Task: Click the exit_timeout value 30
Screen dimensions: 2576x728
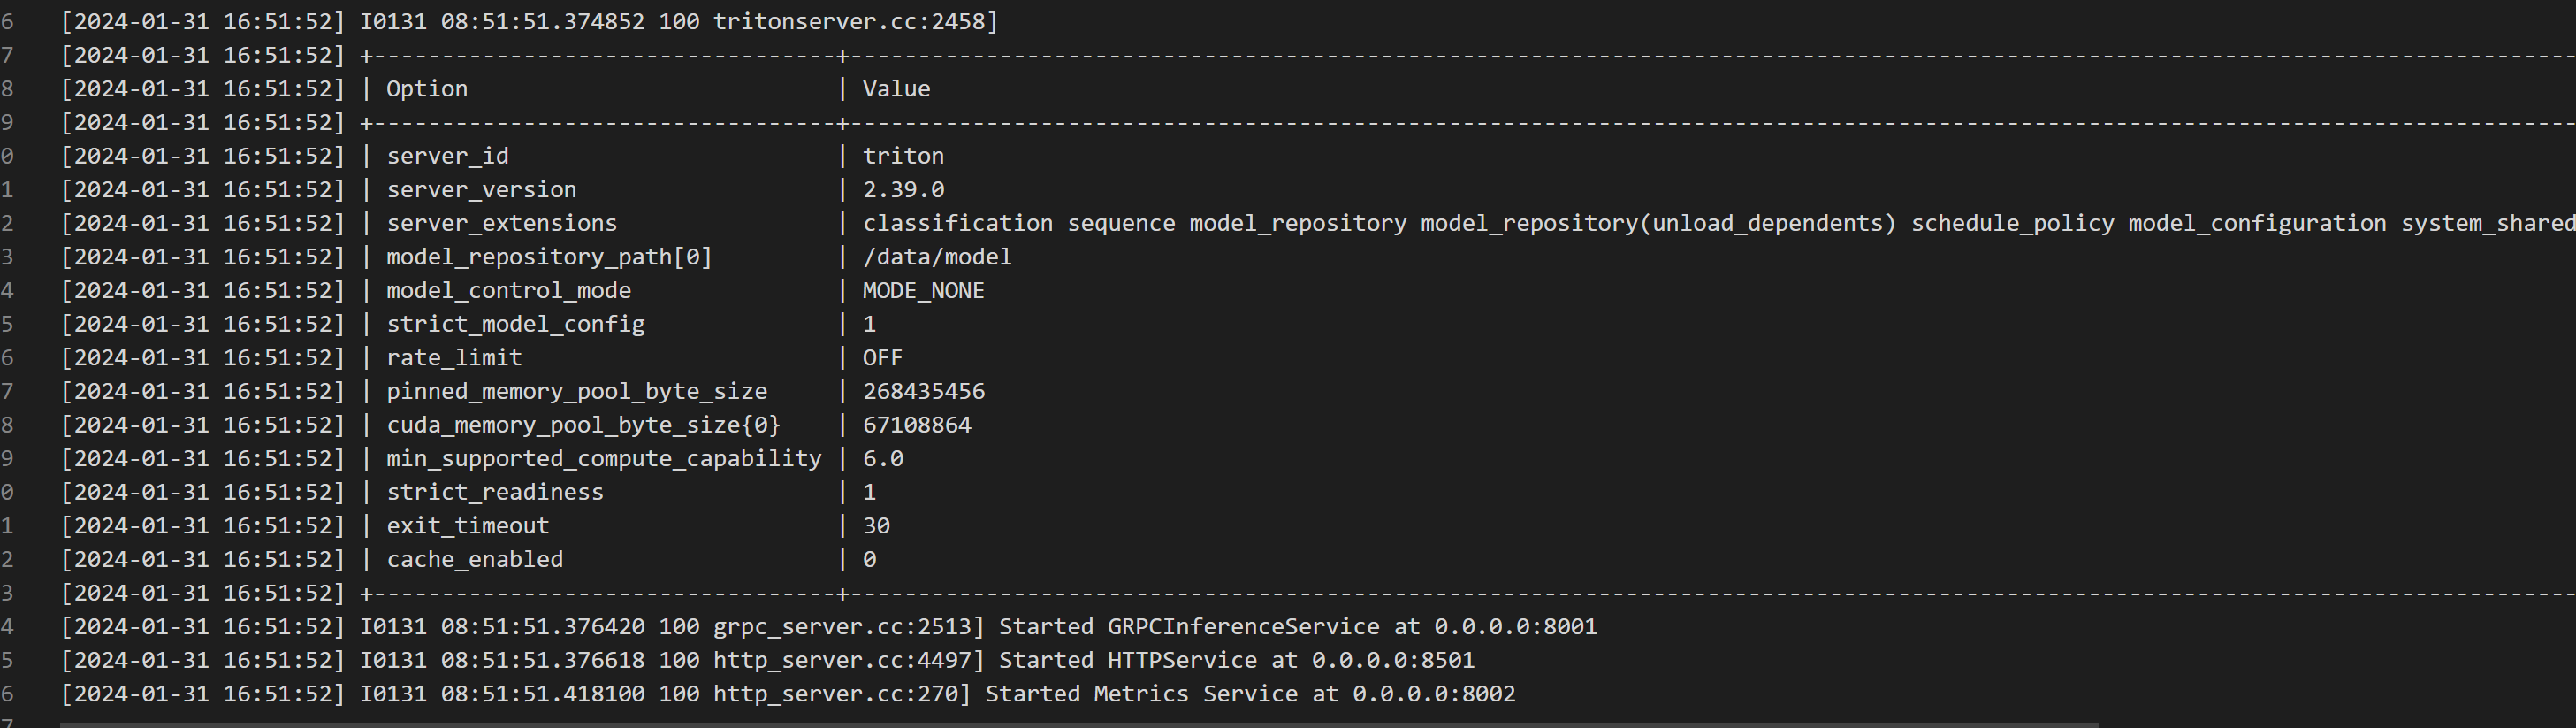Action: tap(876, 526)
